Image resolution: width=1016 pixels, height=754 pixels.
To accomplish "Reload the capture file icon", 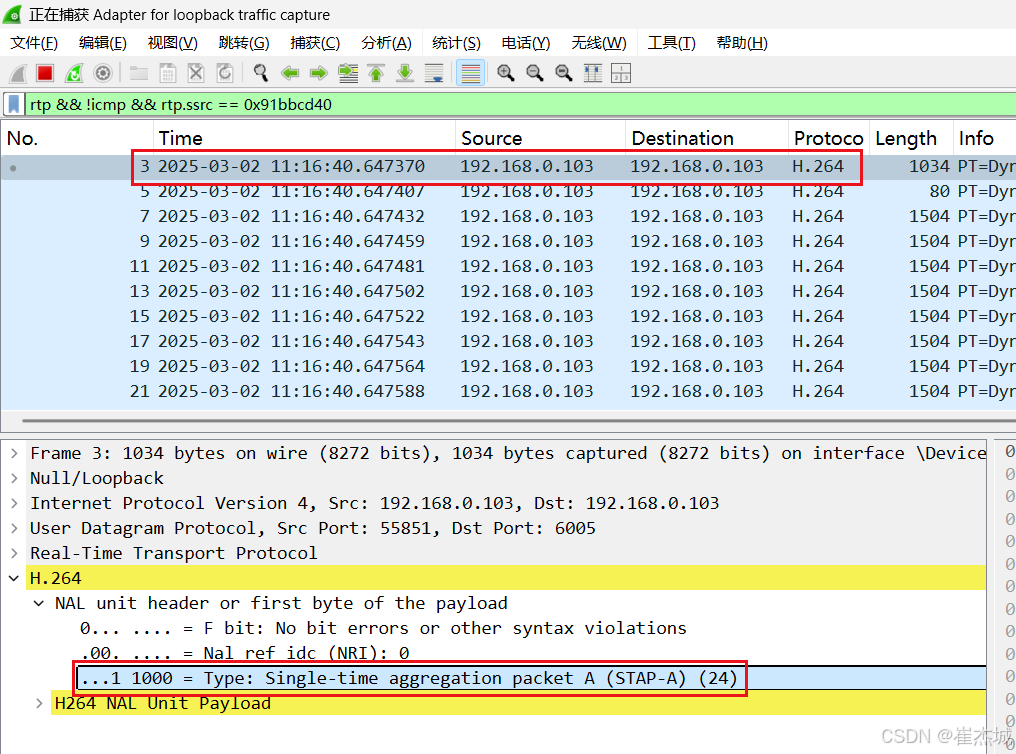I will coord(225,73).
